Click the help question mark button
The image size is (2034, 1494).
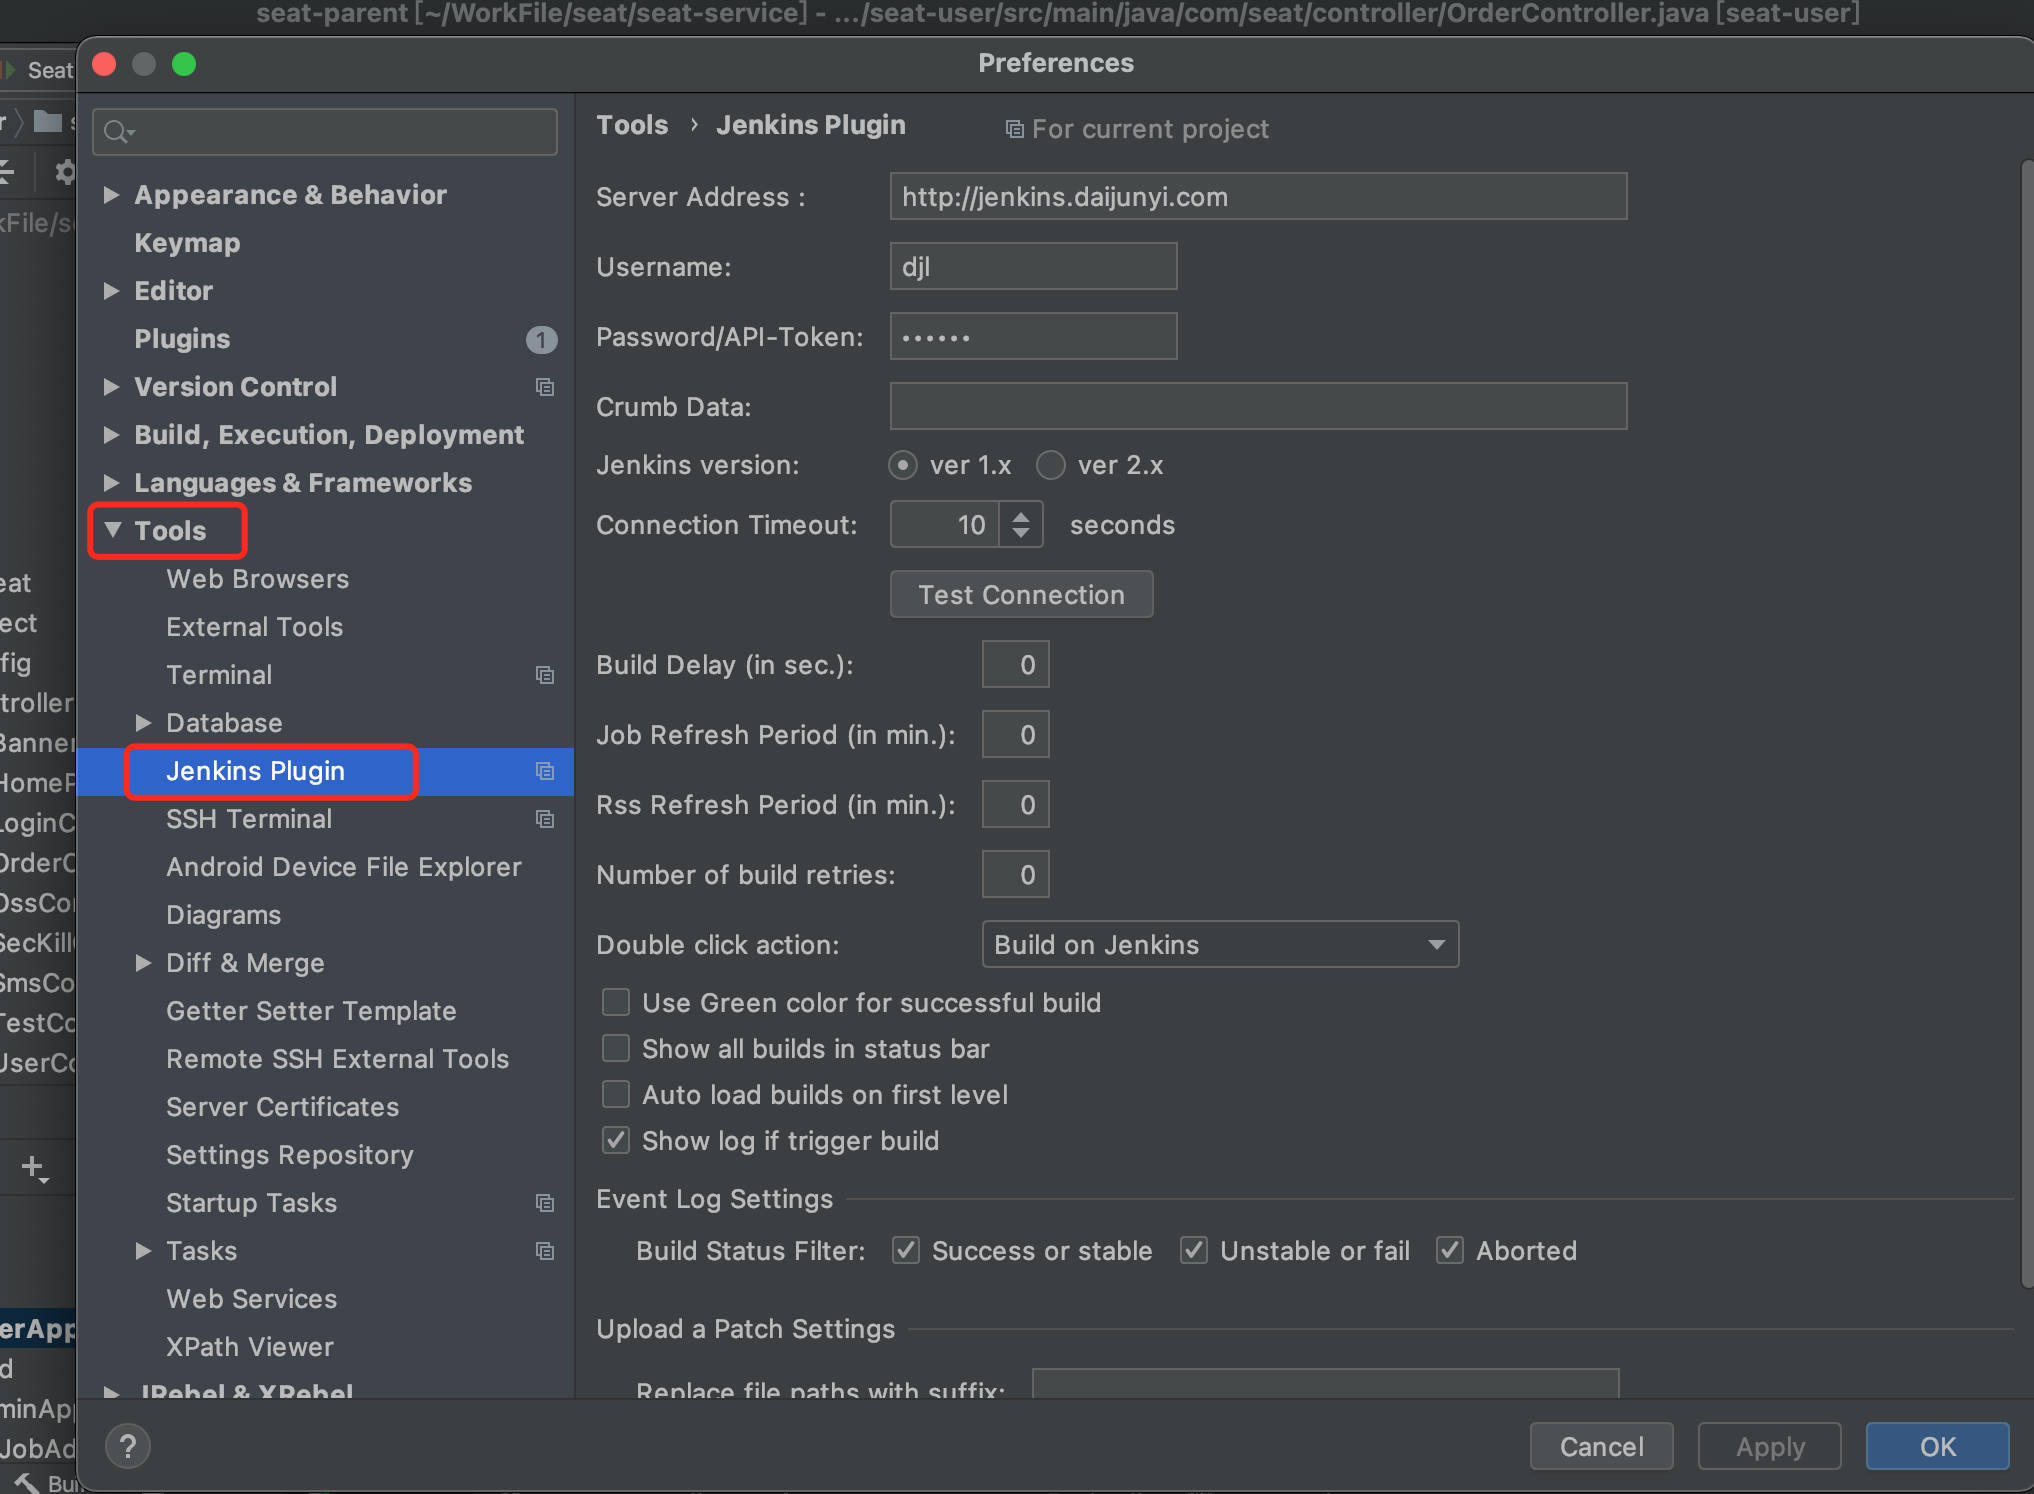point(128,1446)
